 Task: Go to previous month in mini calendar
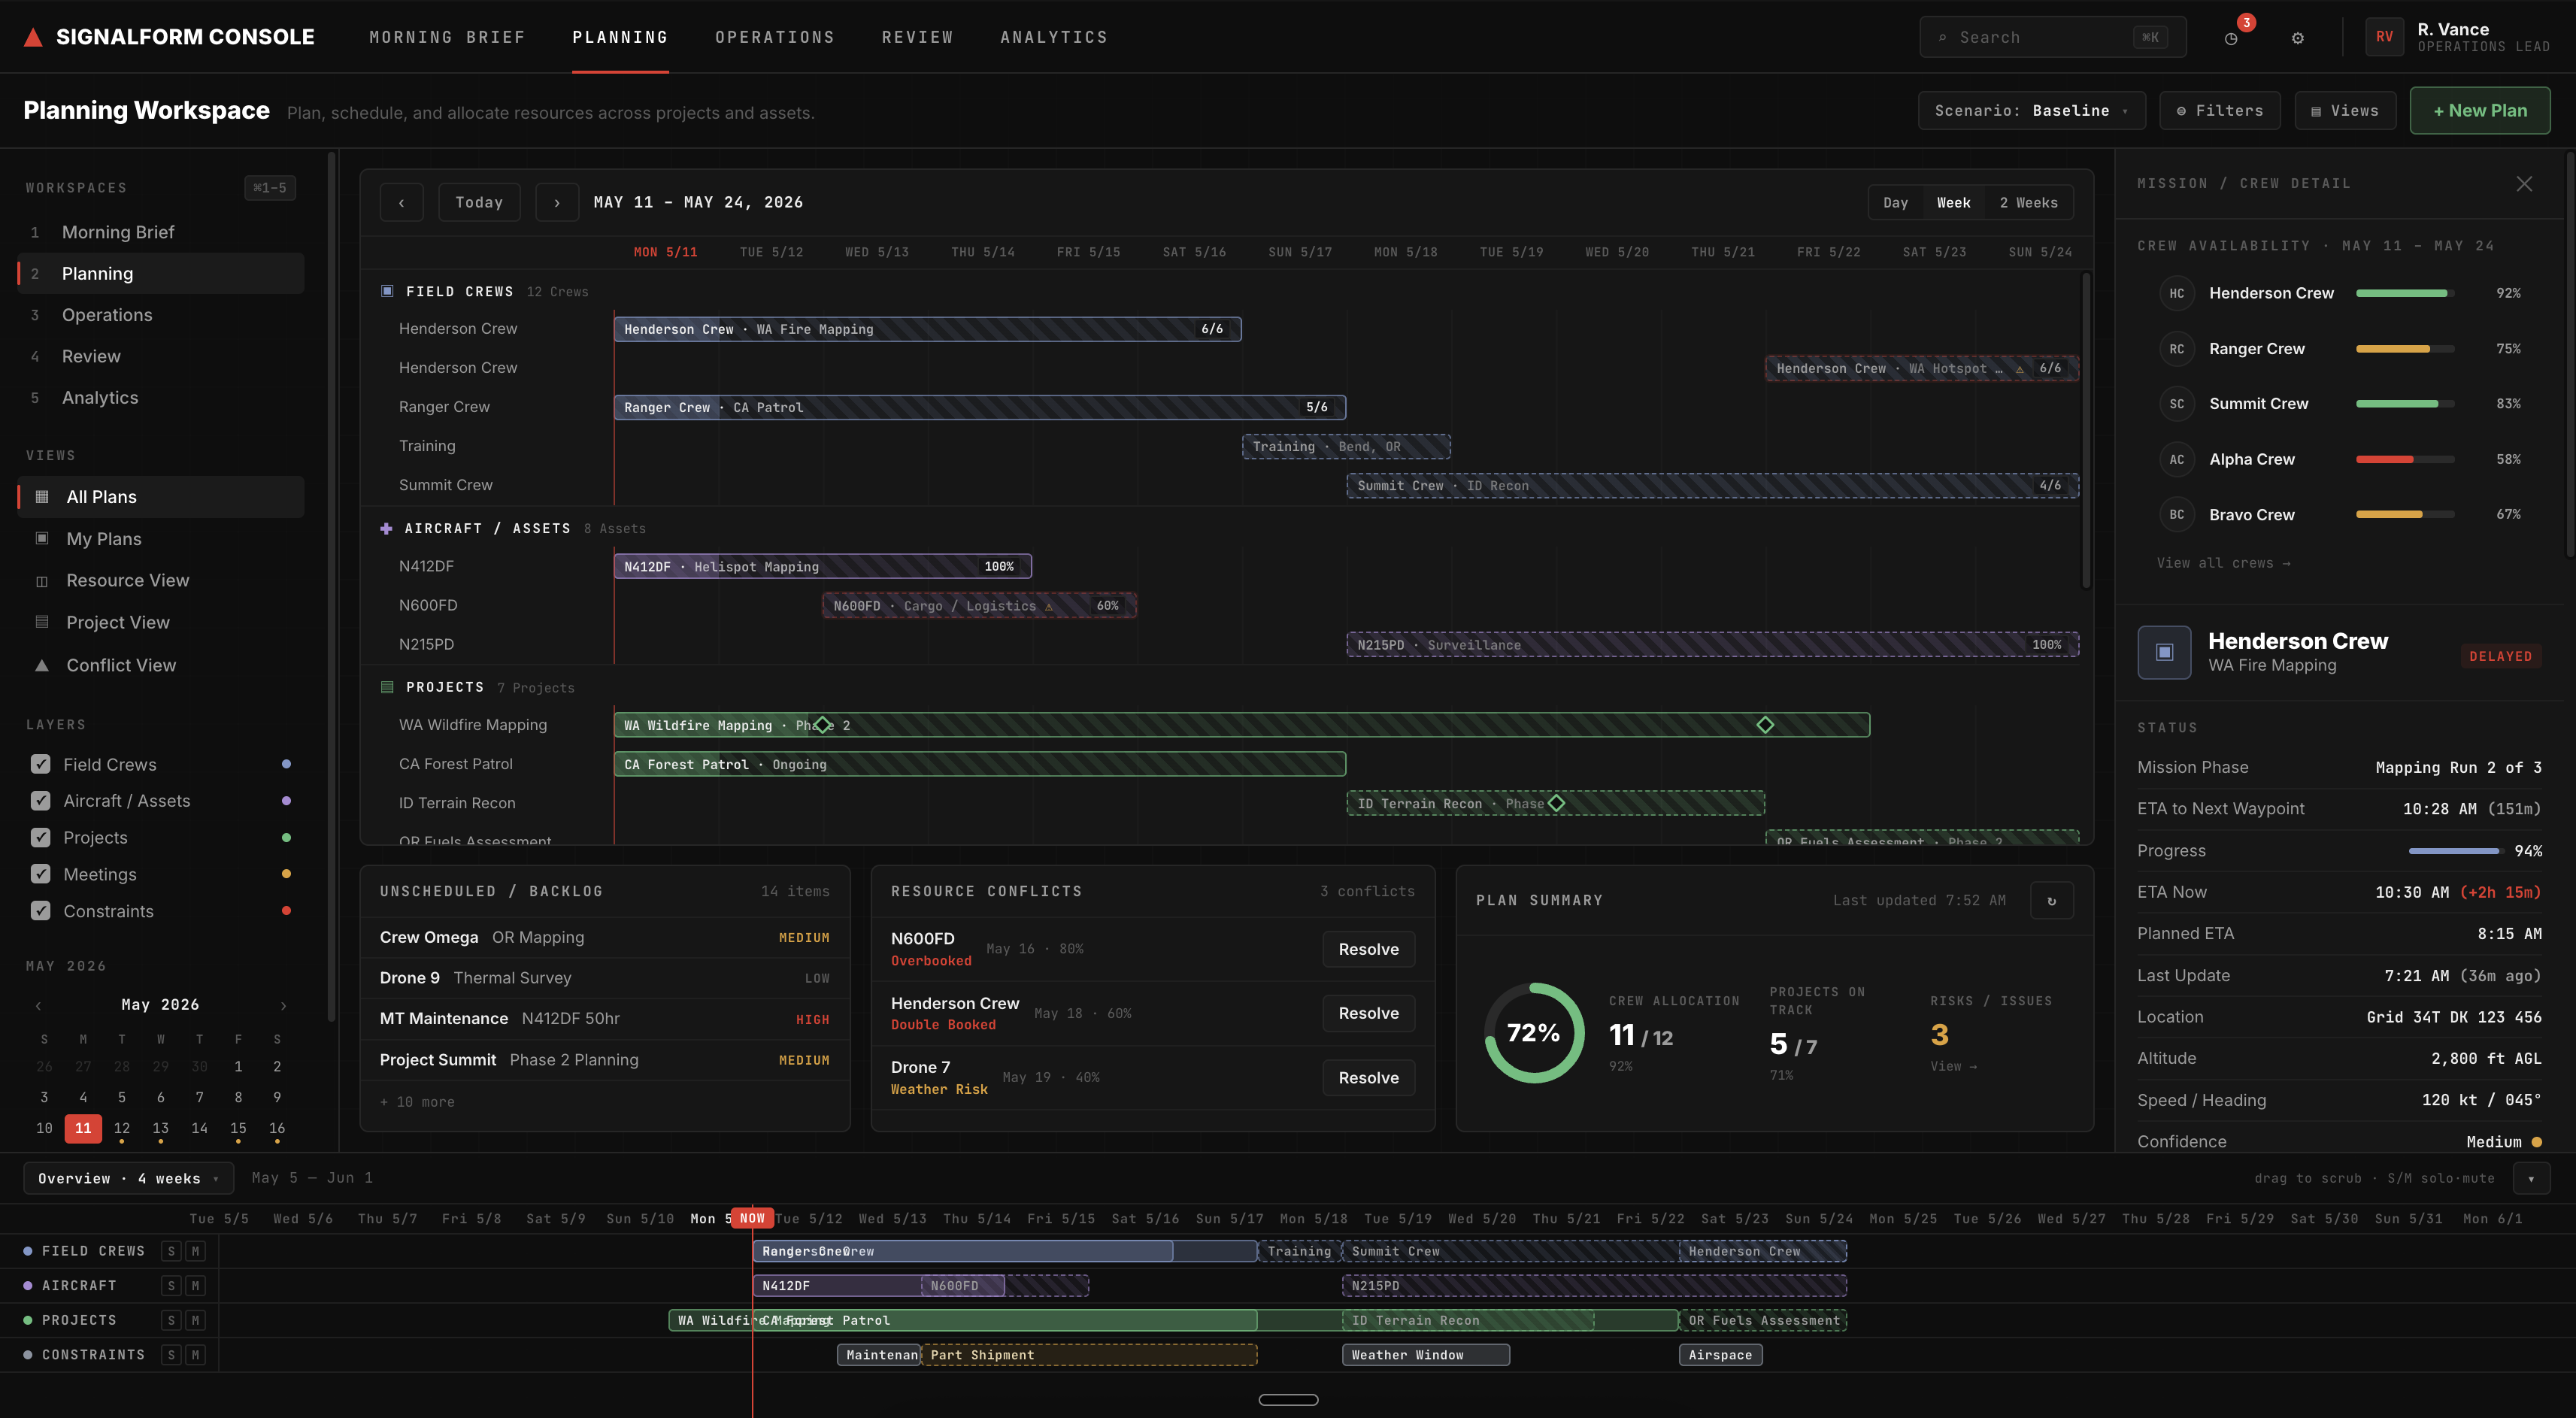(x=38, y=1005)
